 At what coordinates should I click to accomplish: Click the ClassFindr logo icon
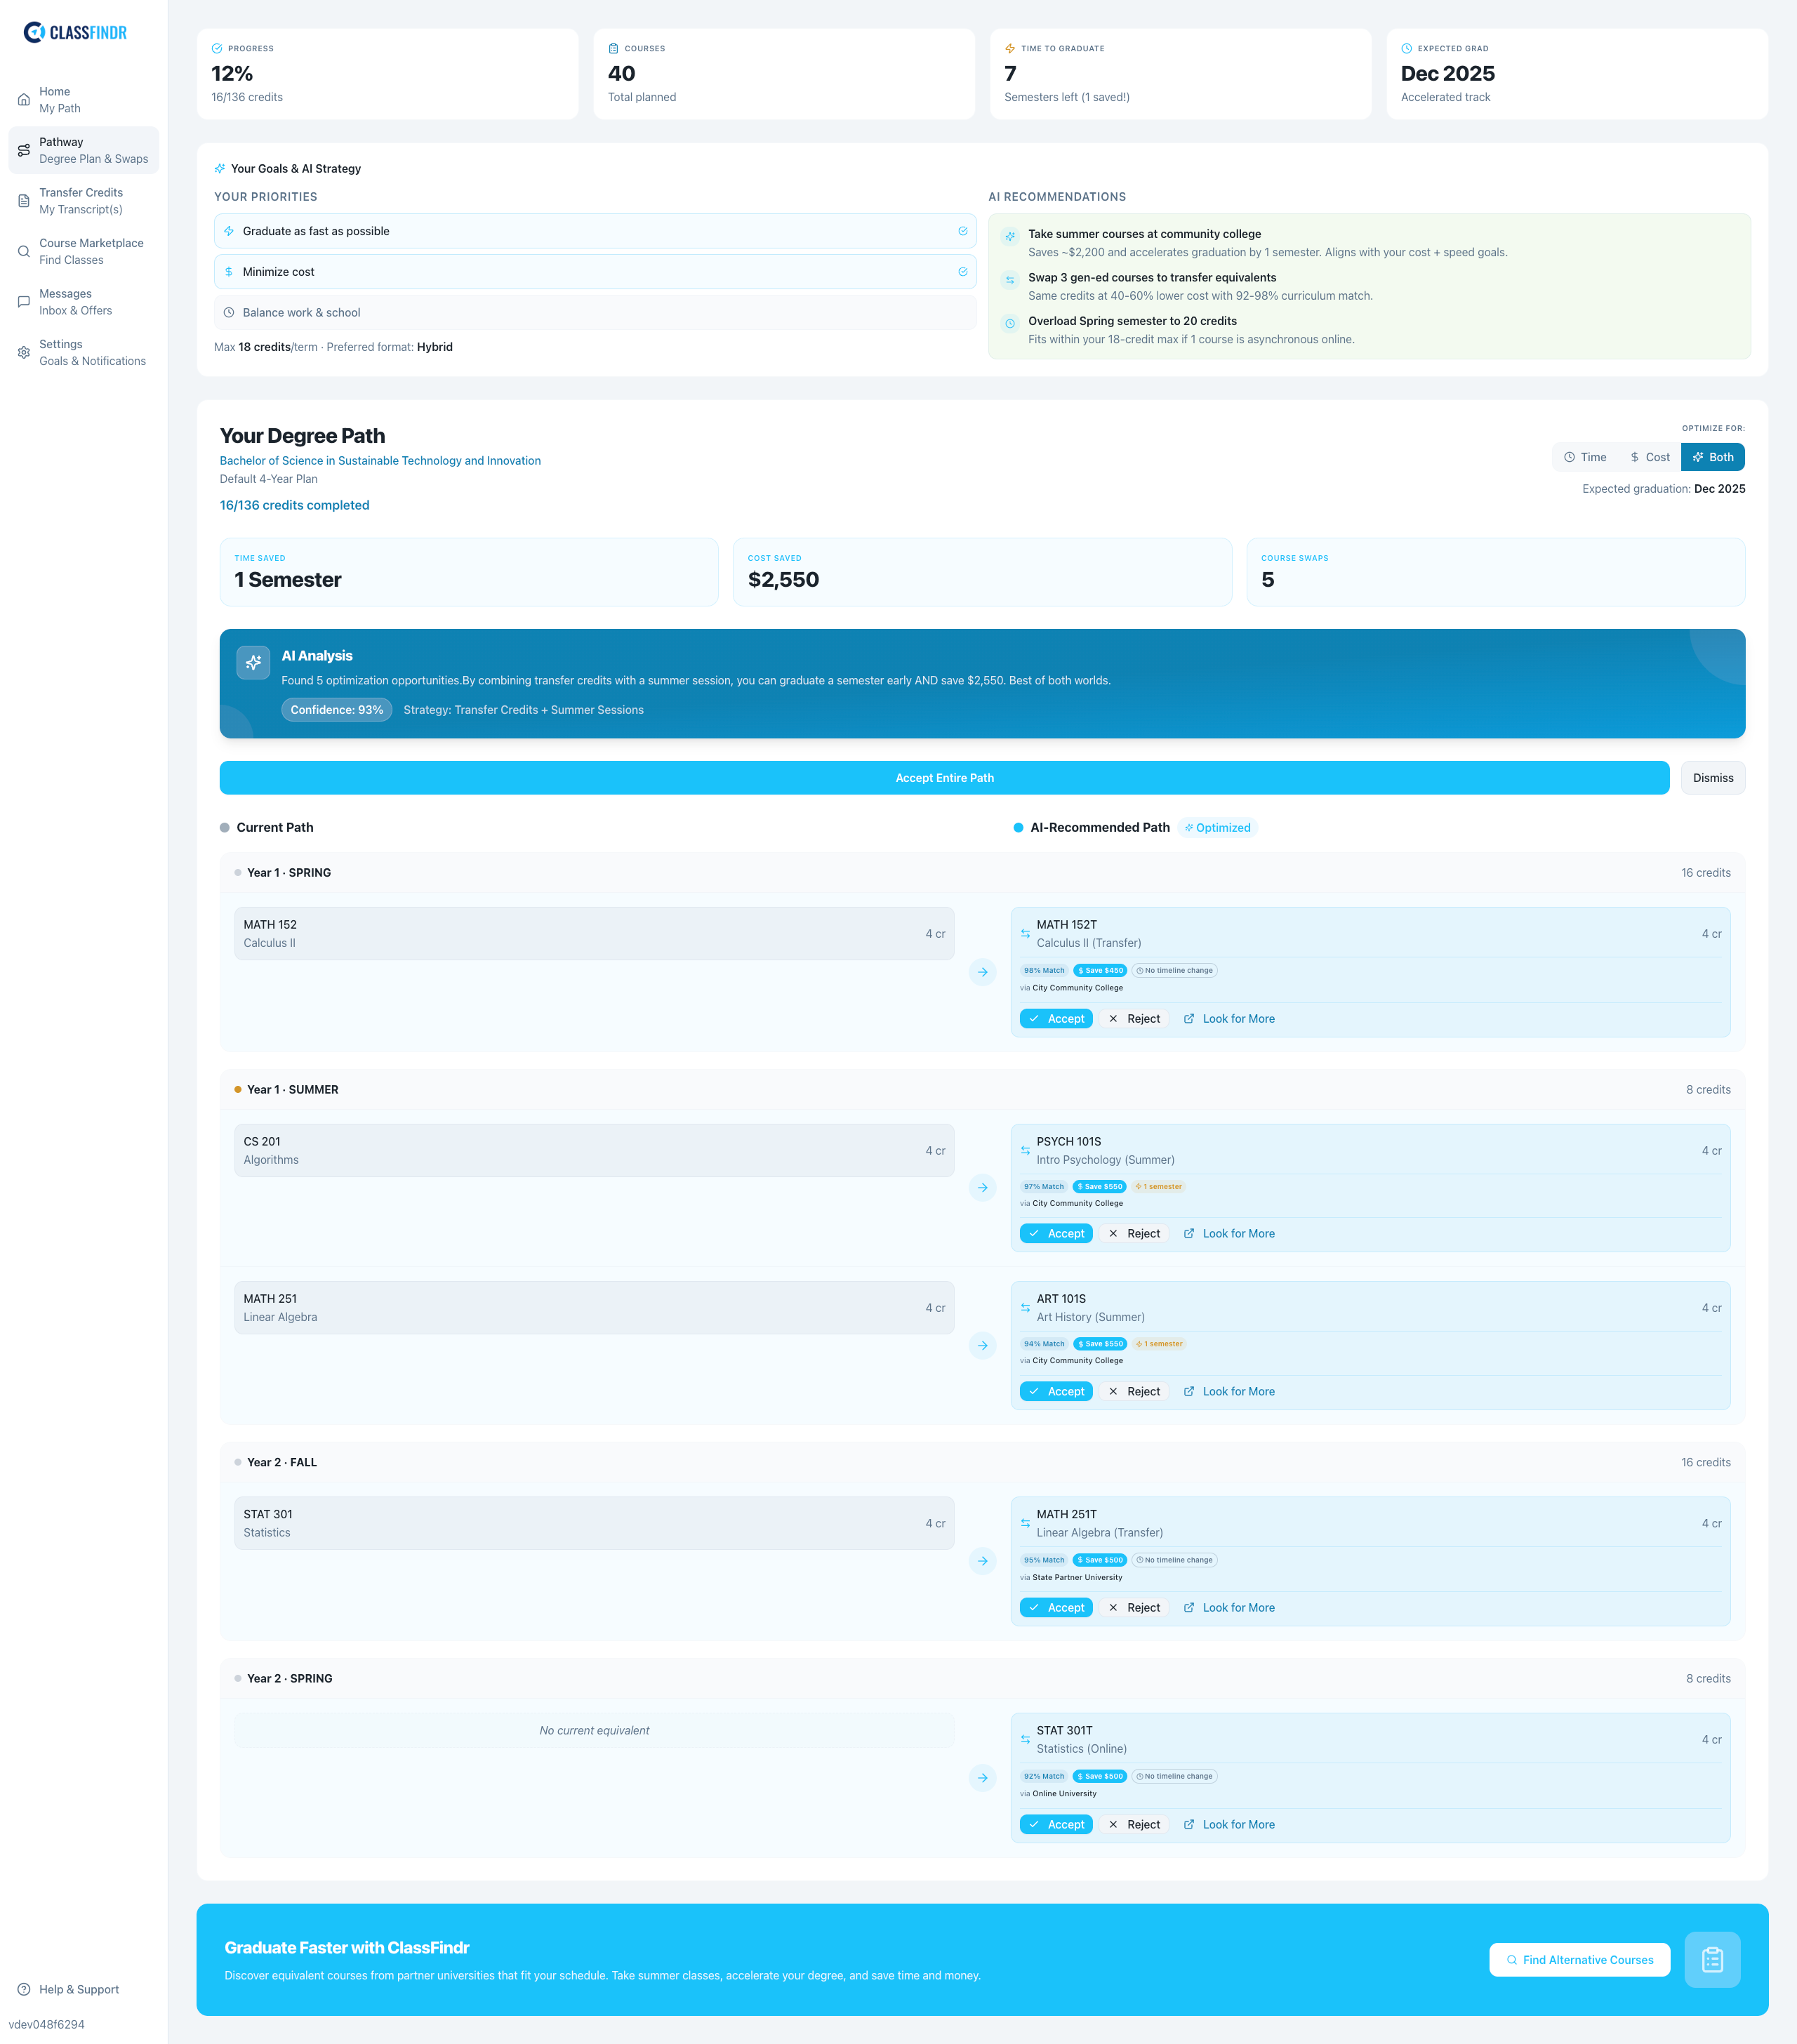coord(34,33)
